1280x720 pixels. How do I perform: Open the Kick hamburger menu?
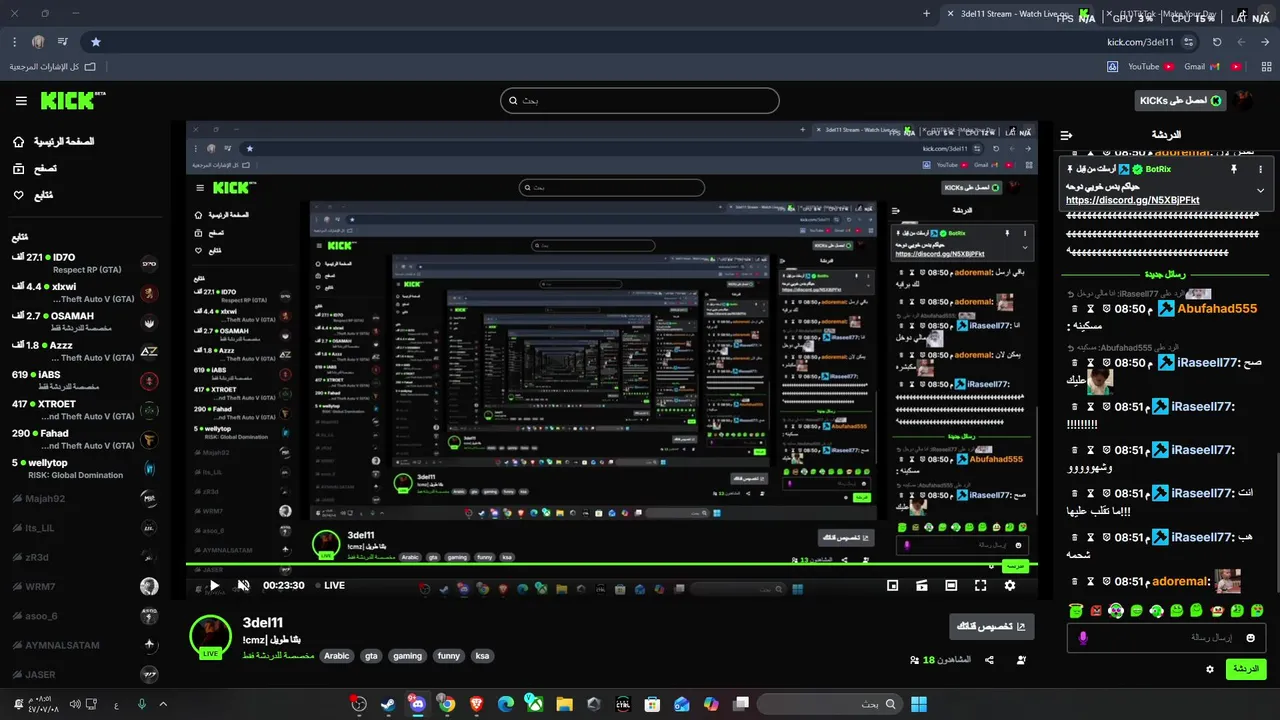pyautogui.click(x=21, y=101)
